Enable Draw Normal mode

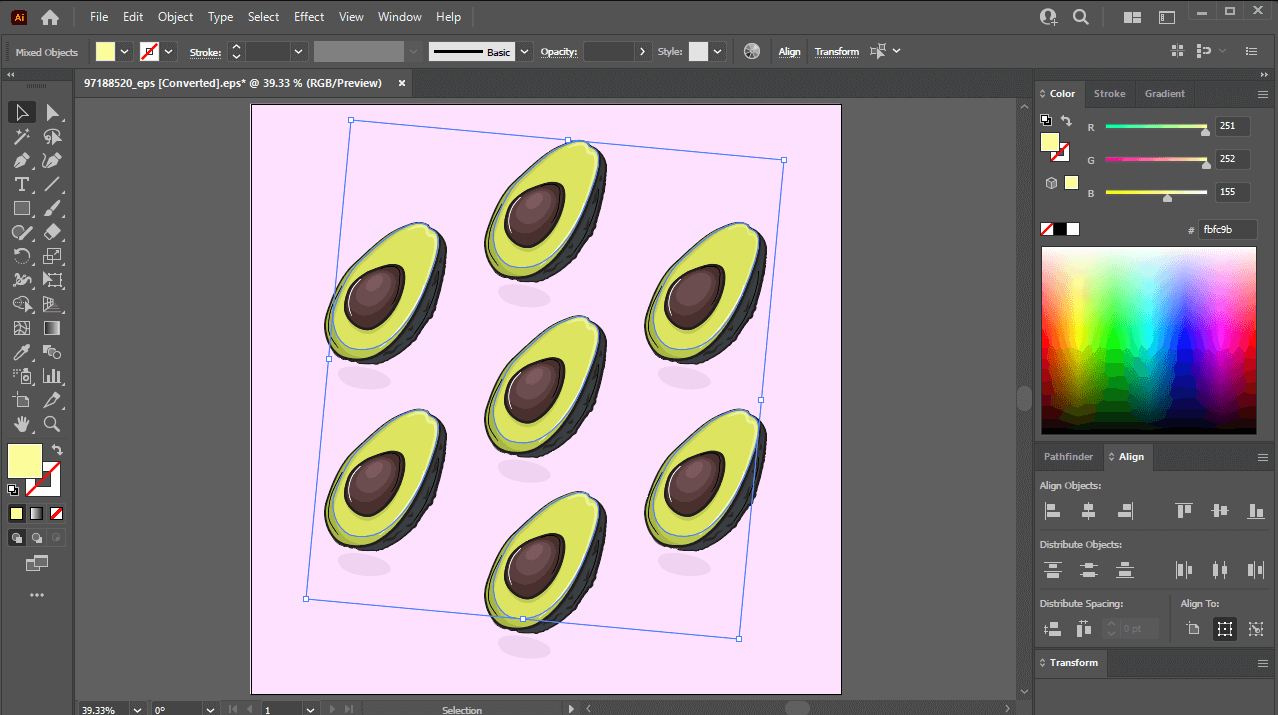pos(17,537)
